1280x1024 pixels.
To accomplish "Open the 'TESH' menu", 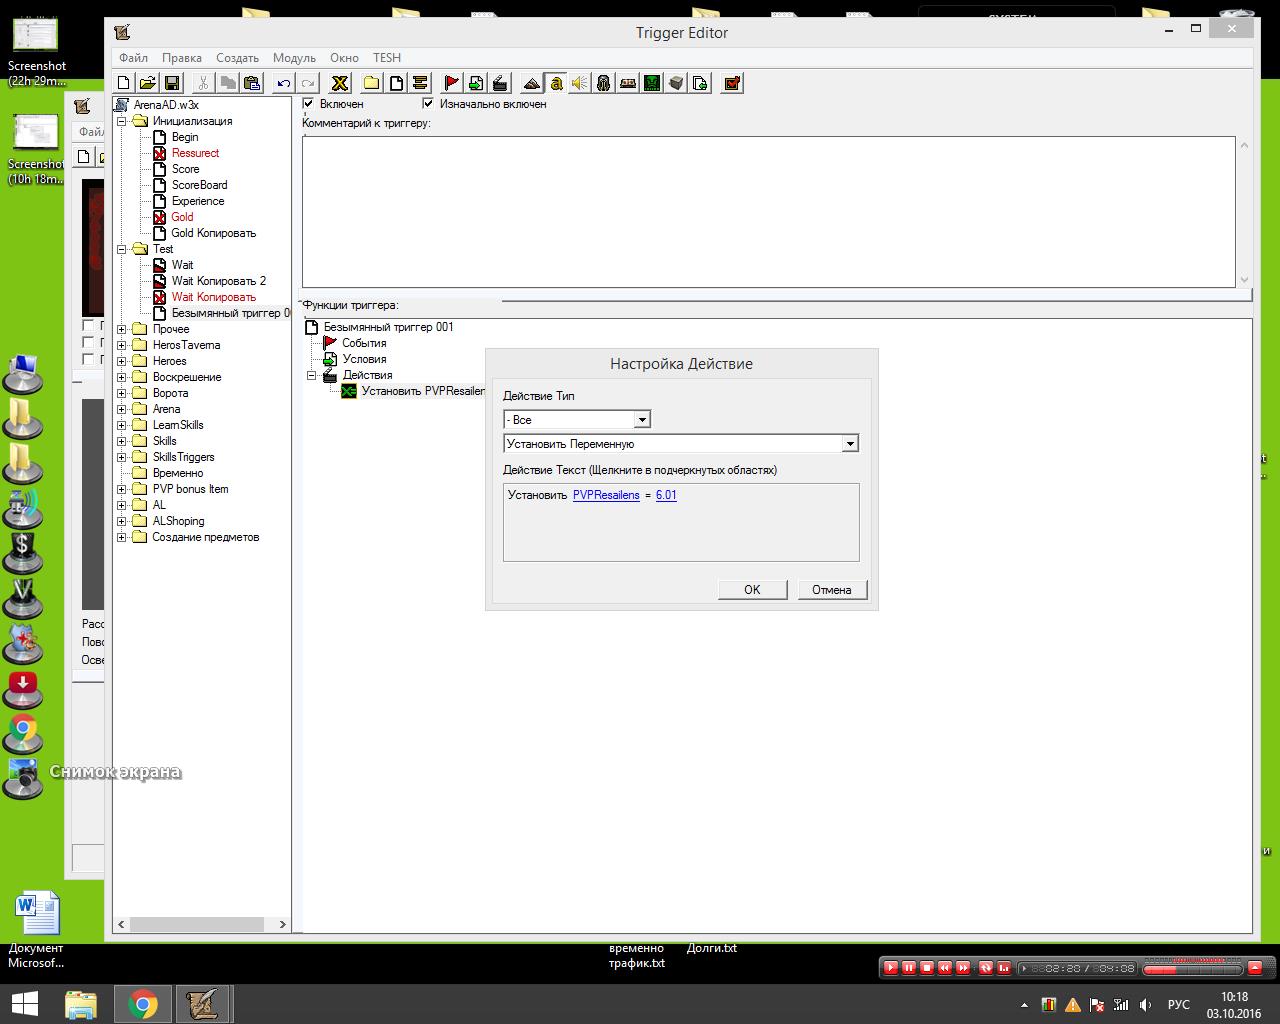I will [387, 58].
